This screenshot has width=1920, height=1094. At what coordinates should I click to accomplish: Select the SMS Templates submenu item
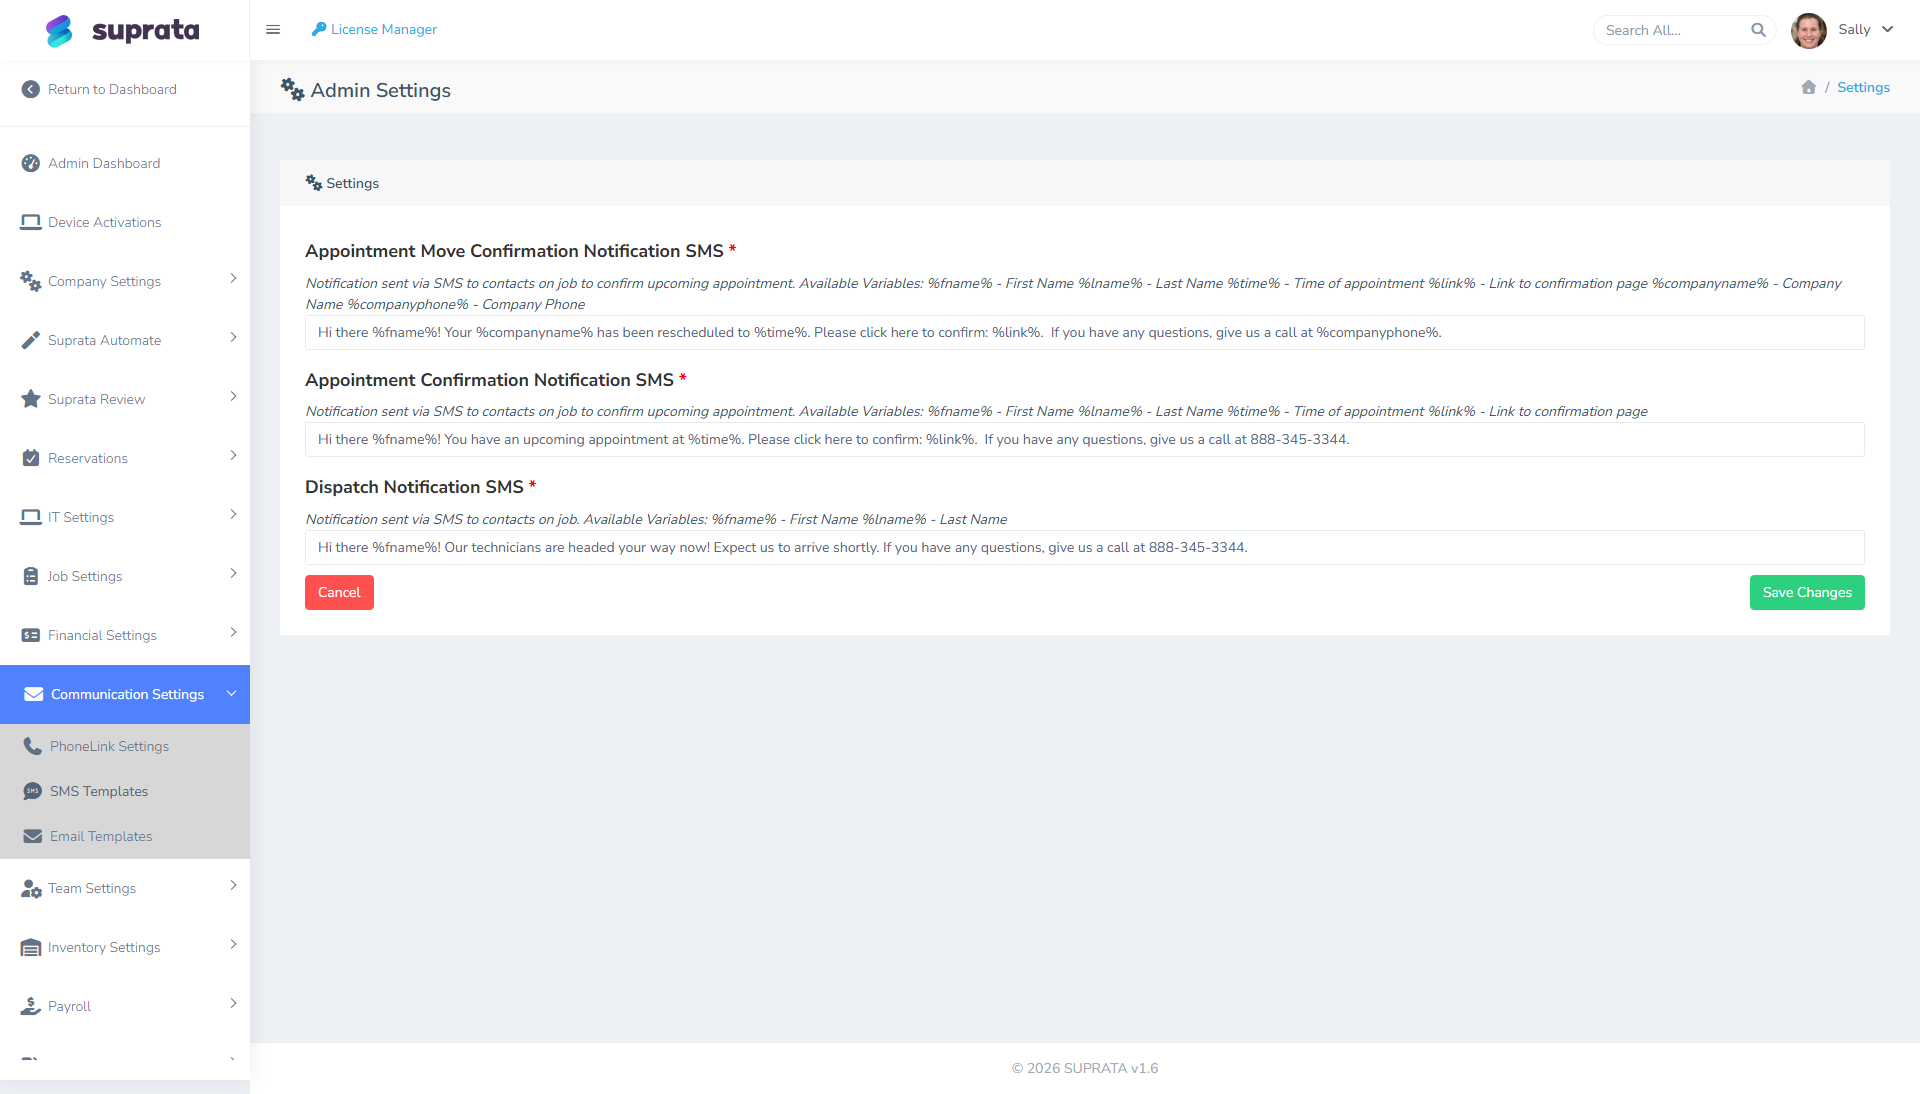[x=125, y=791]
